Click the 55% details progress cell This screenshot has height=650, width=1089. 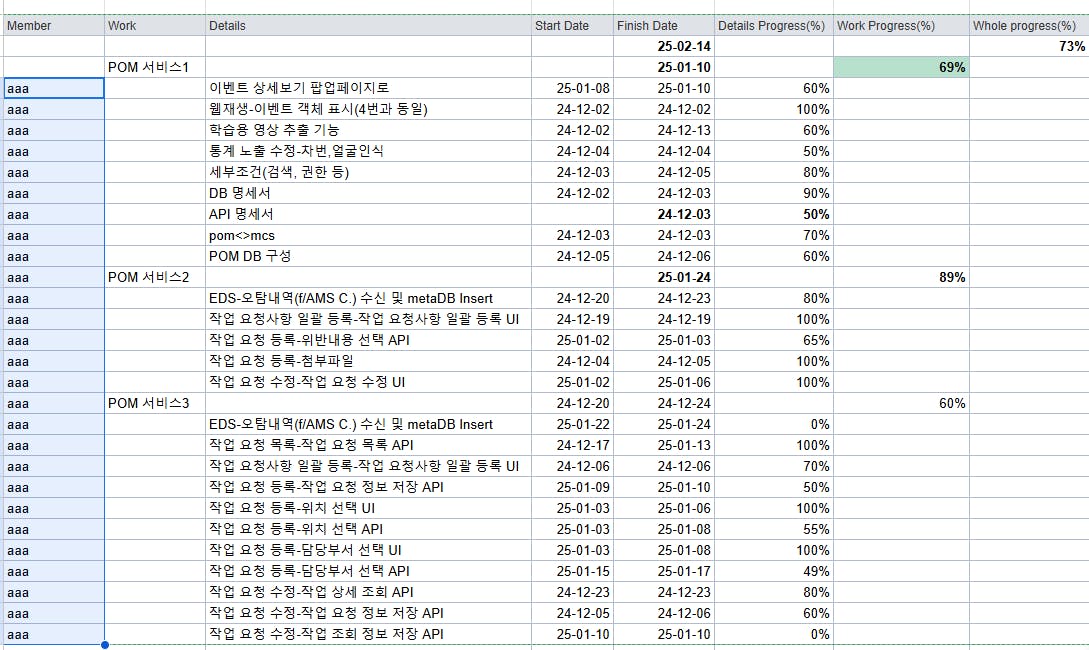[x=774, y=529]
